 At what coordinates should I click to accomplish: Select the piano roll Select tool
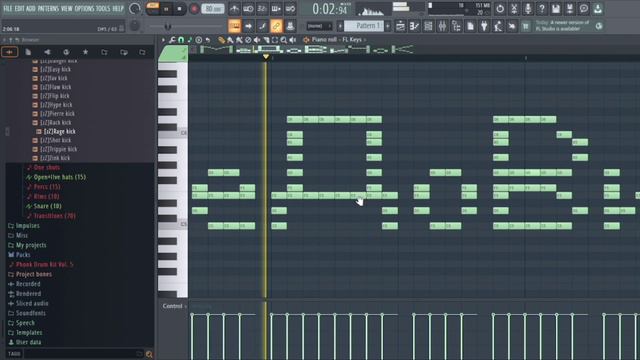[275, 40]
